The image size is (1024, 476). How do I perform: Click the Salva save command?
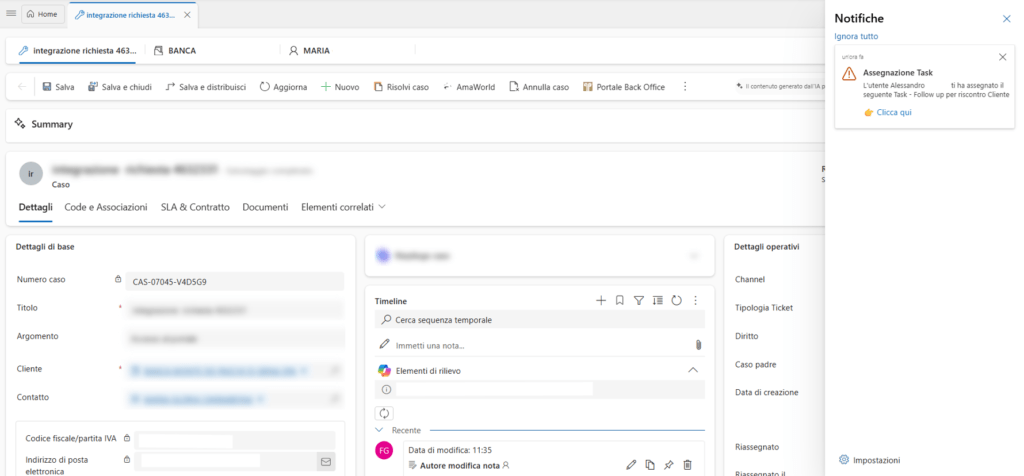(58, 87)
